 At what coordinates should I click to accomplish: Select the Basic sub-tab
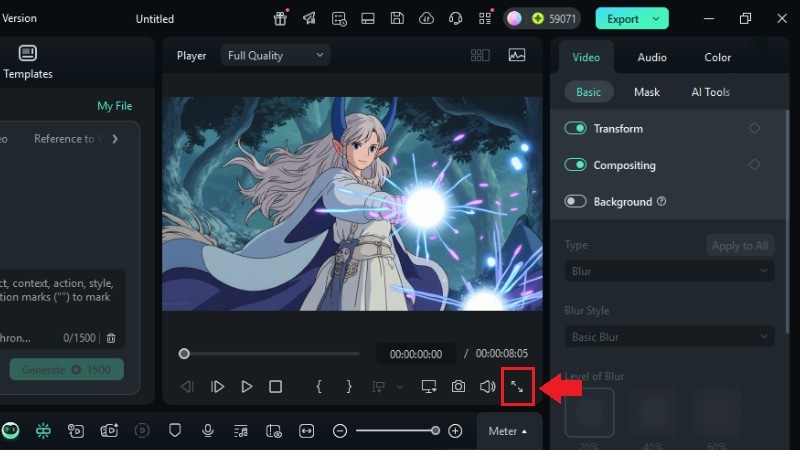pos(588,92)
